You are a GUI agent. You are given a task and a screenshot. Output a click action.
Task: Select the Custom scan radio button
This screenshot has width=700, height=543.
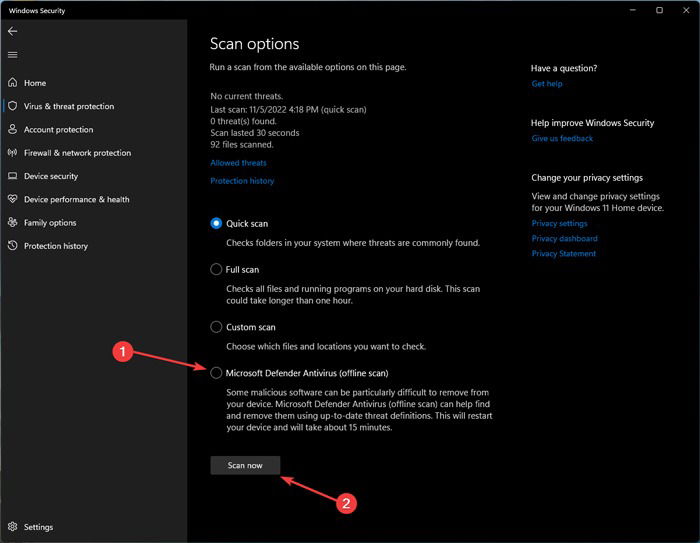click(216, 327)
